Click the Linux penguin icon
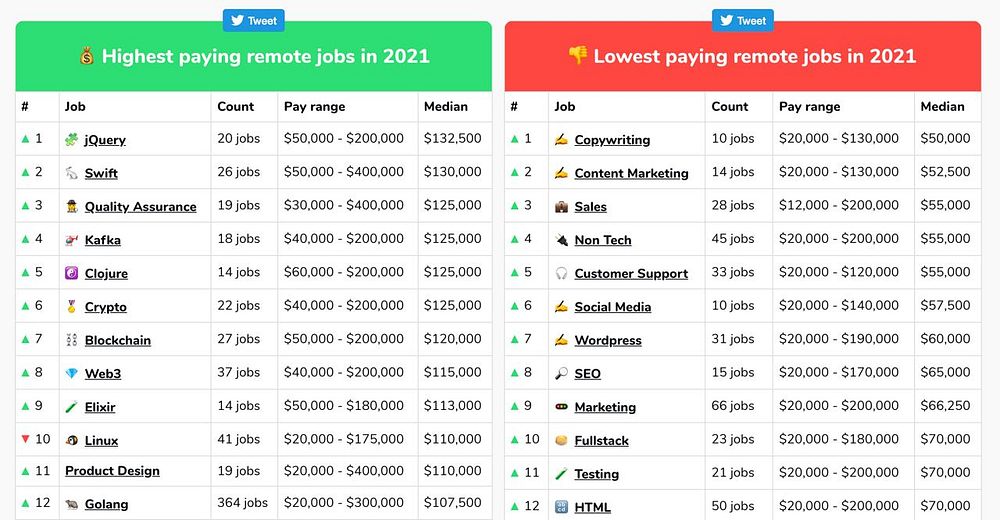Screen dimensions: 1000x520 click(x=72, y=441)
